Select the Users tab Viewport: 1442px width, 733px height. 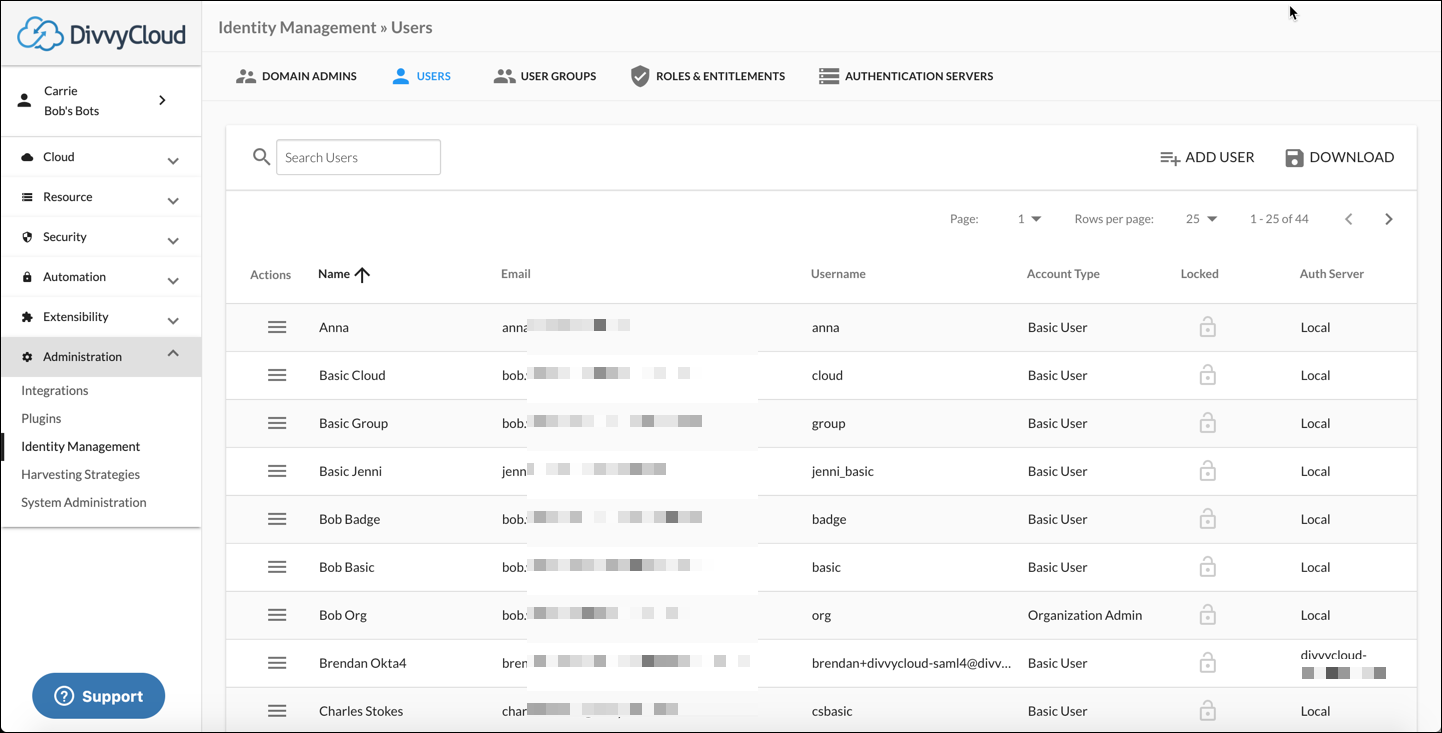click(421, 76)
